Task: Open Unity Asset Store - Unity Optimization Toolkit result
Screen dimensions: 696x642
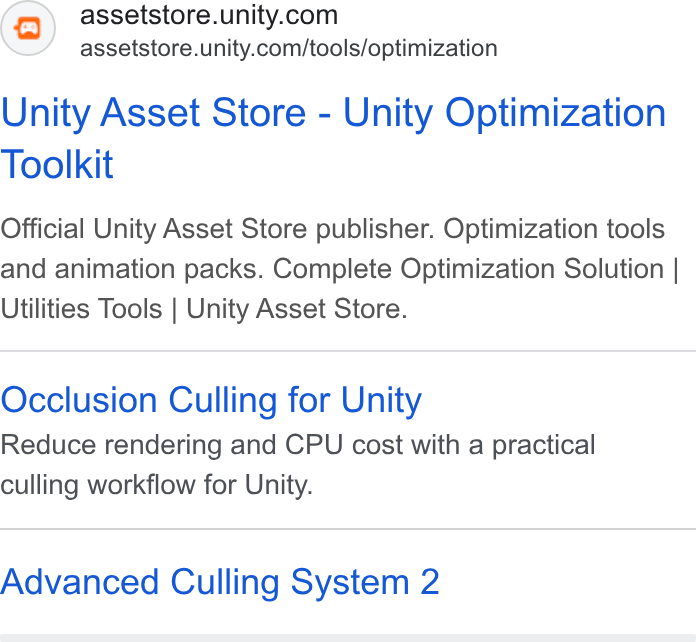Action: click(x=333, y=138)
